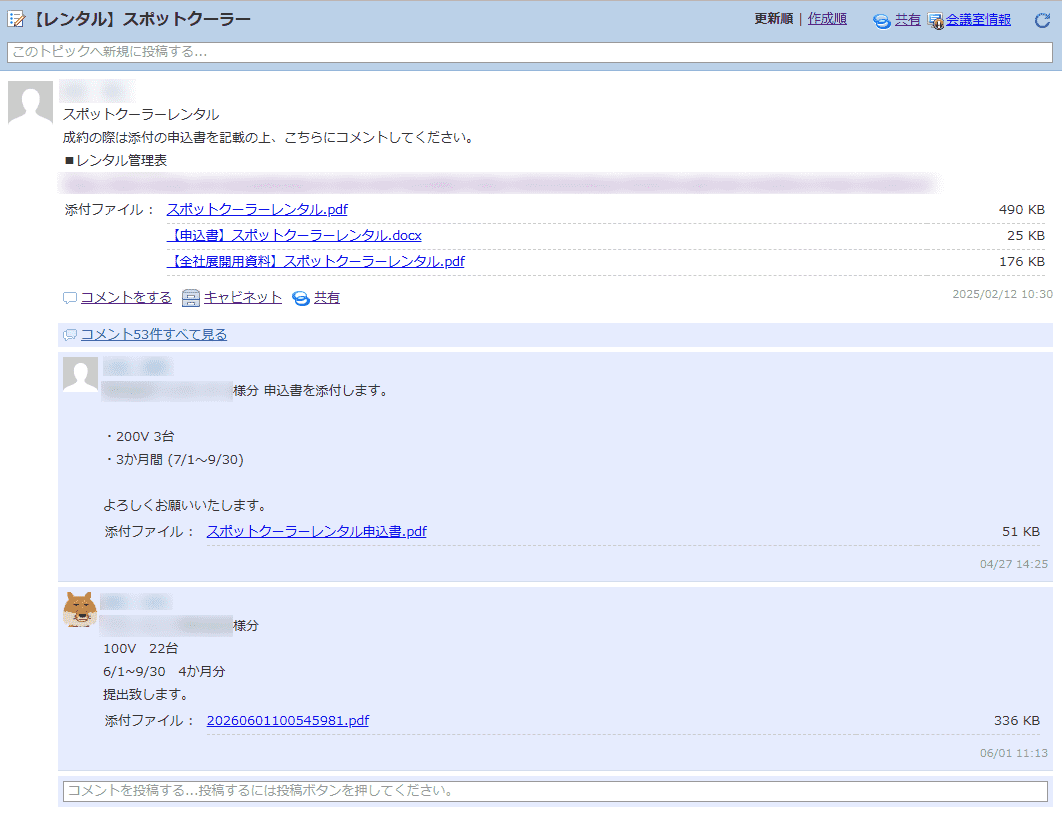Click the comment input field at bottom
The height and width of the screenshot is (814, 1062).
(555, 791)
